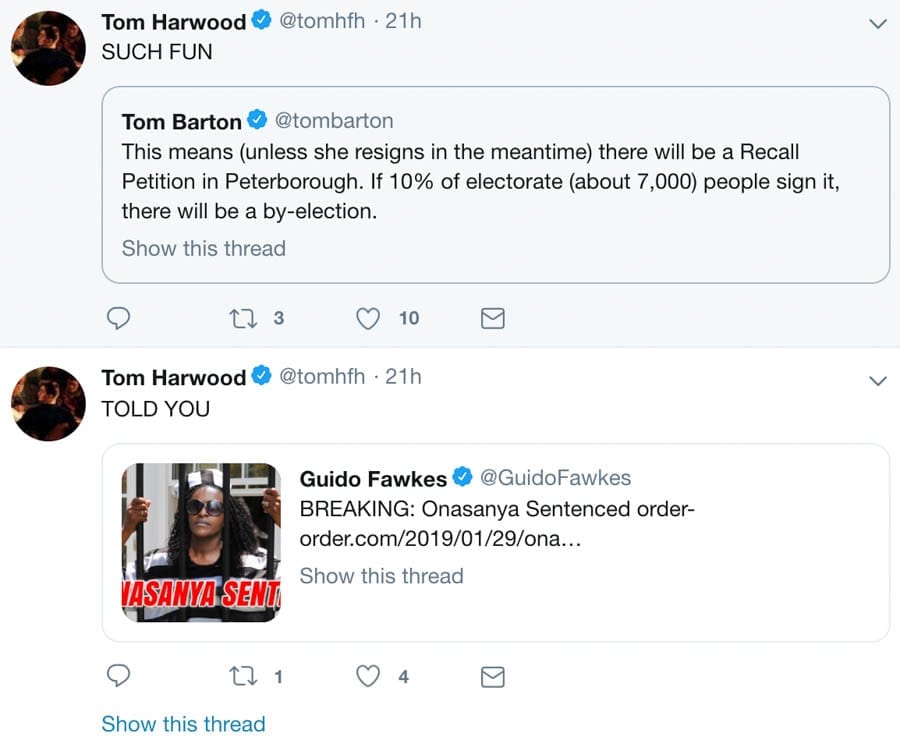Like the TOLD YOU tweet

click(x=369, y=677)
